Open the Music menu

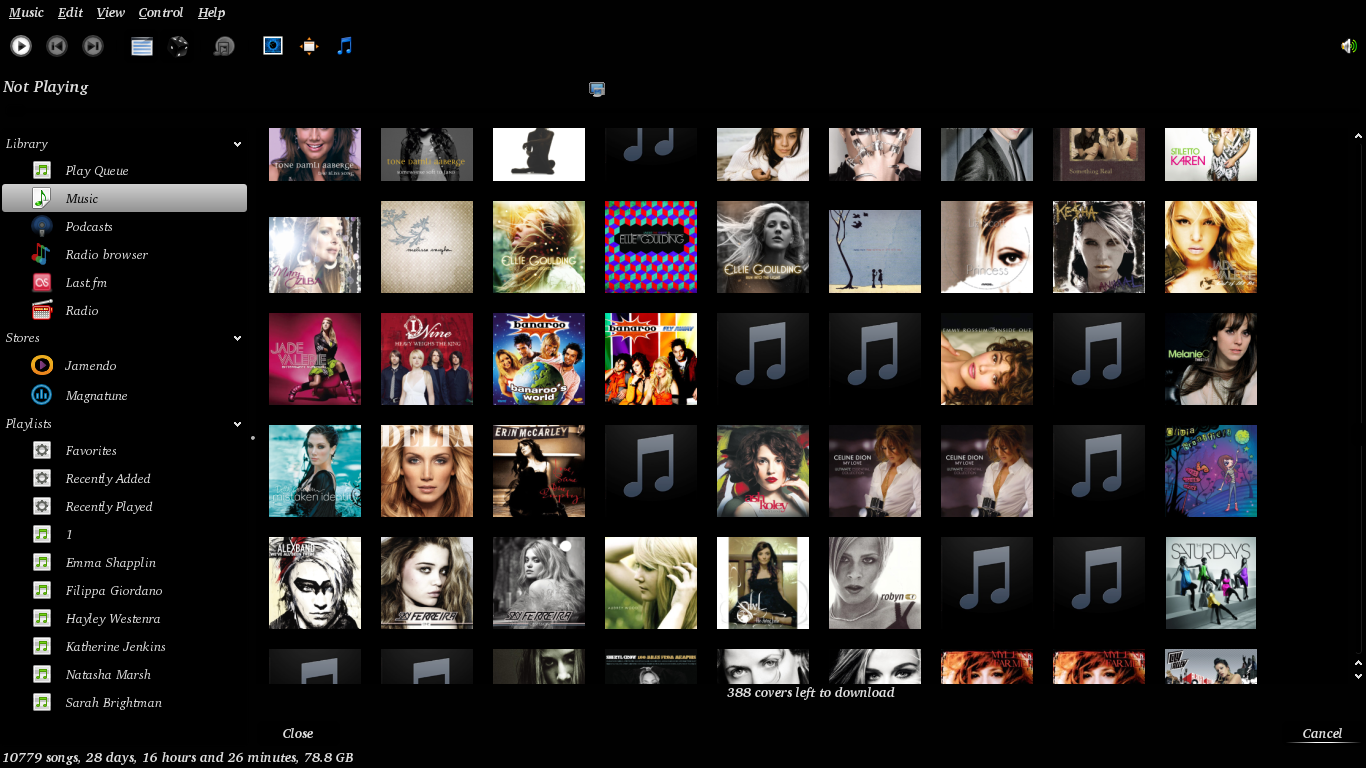tap(26, 13)
